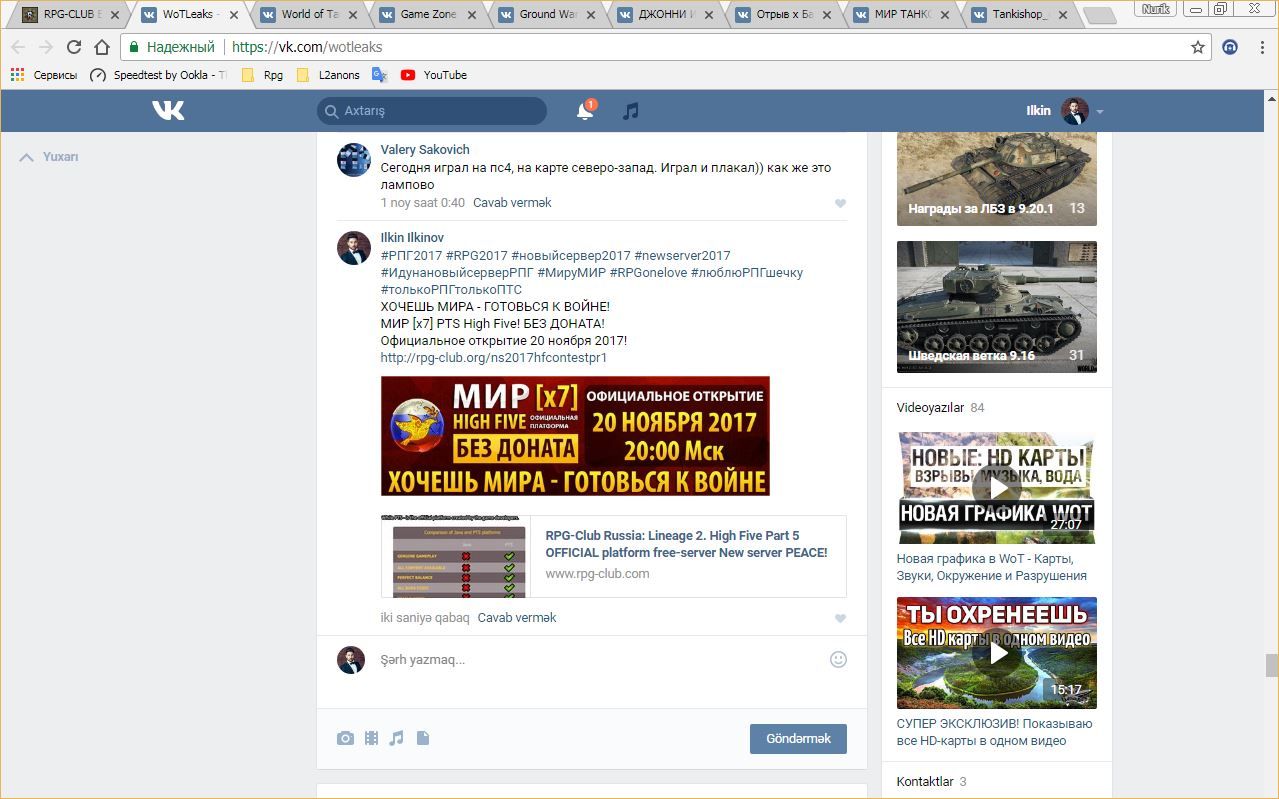
Task: Click the www.rpg-club.com link preview thumbnail
Action: coord(456,557)
